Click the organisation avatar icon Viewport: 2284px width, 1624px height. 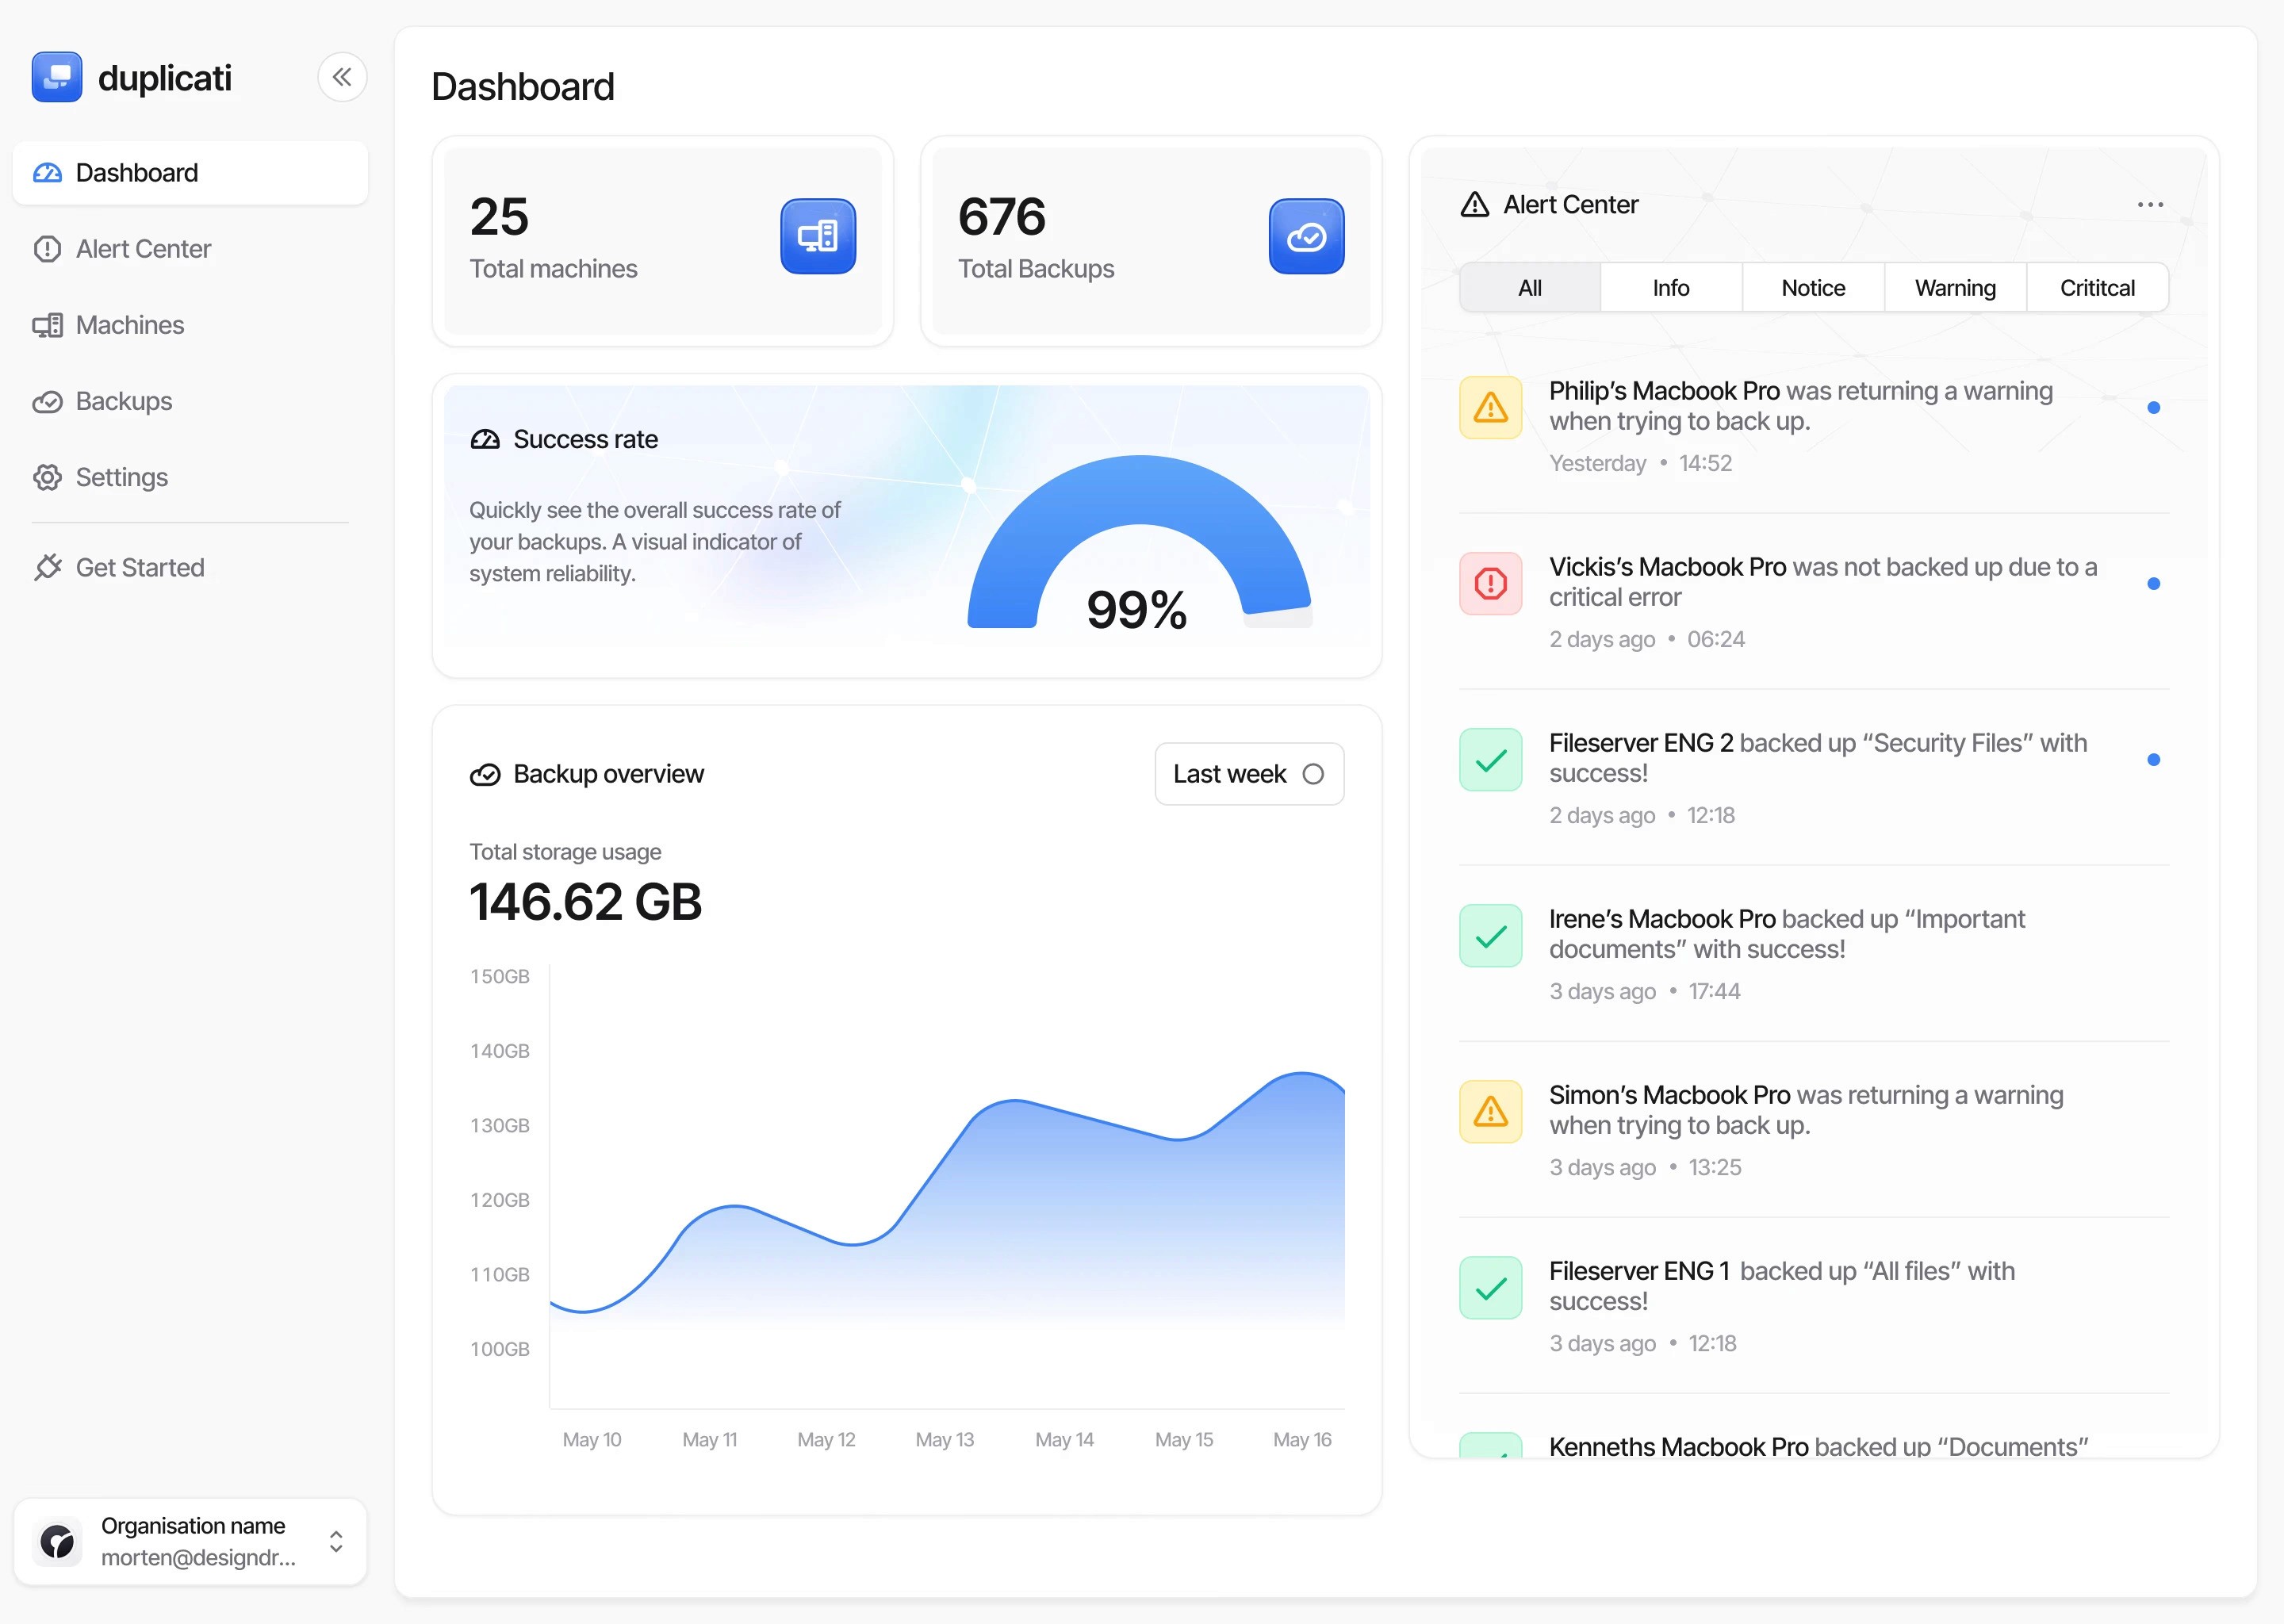[58, 1541]
